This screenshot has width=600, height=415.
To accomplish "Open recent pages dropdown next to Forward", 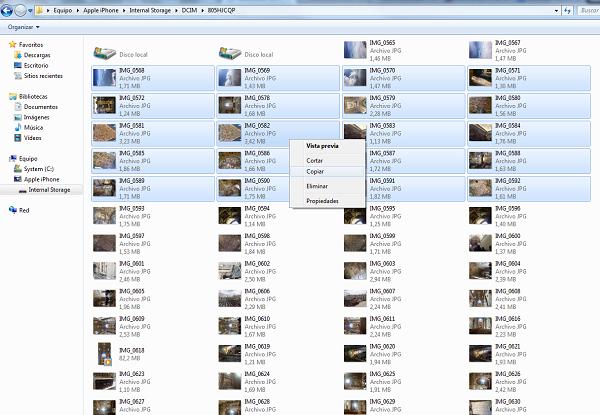I will click(31, 10).
